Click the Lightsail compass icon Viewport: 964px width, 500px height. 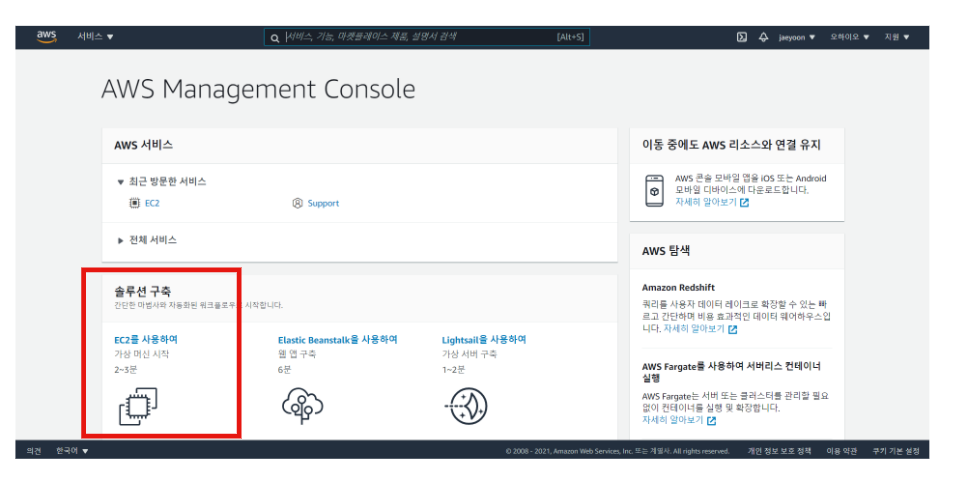point(466,406)
